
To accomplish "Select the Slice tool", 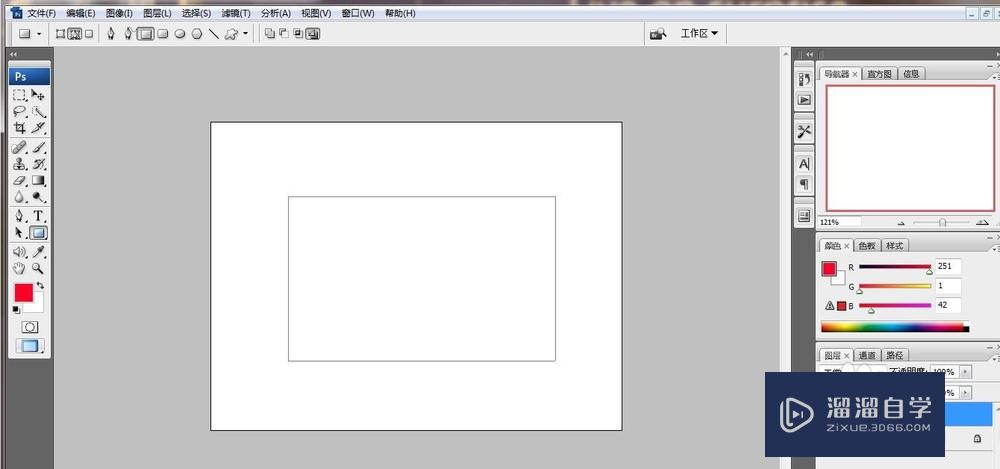I will pos(38,128).
